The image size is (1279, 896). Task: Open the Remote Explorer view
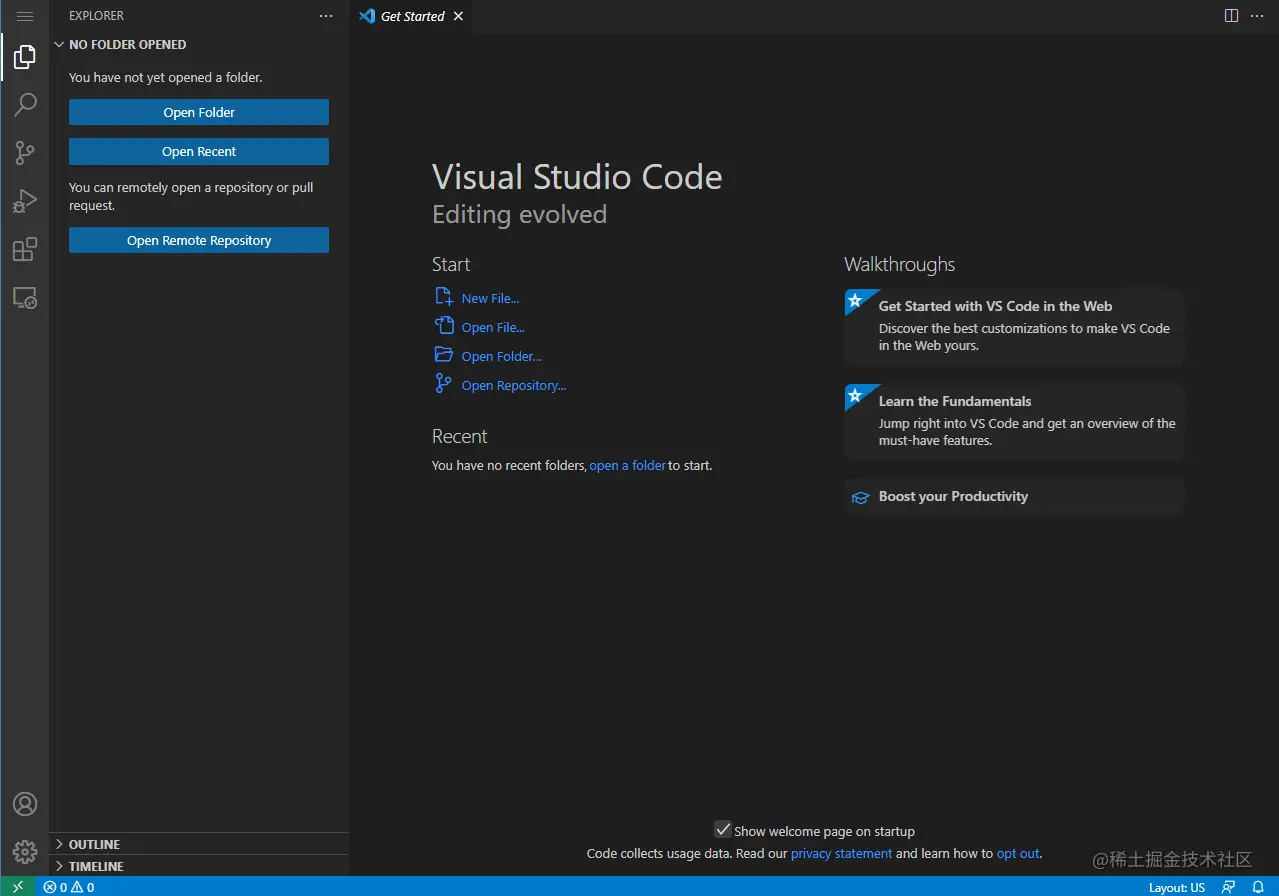point(25,297)
